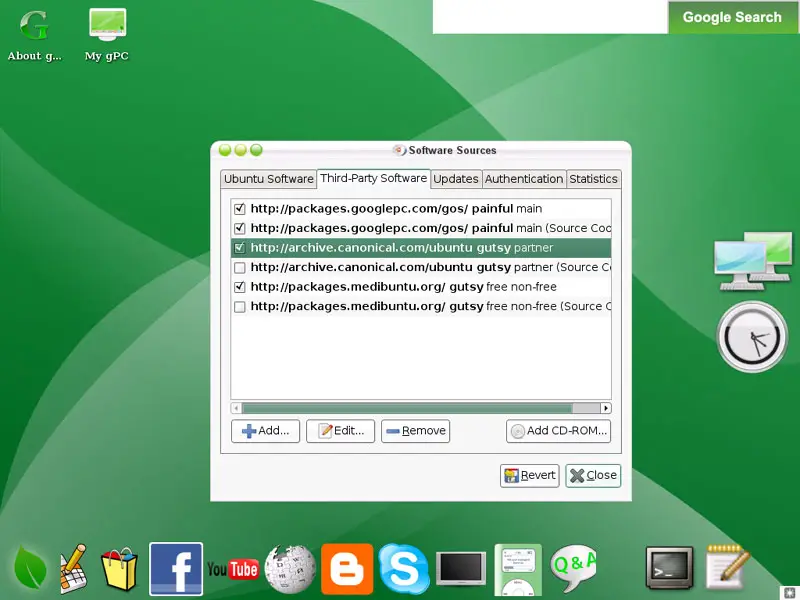Launch Blogger from the dock
This screenshot has height=600, width=800.
(347, 569)
